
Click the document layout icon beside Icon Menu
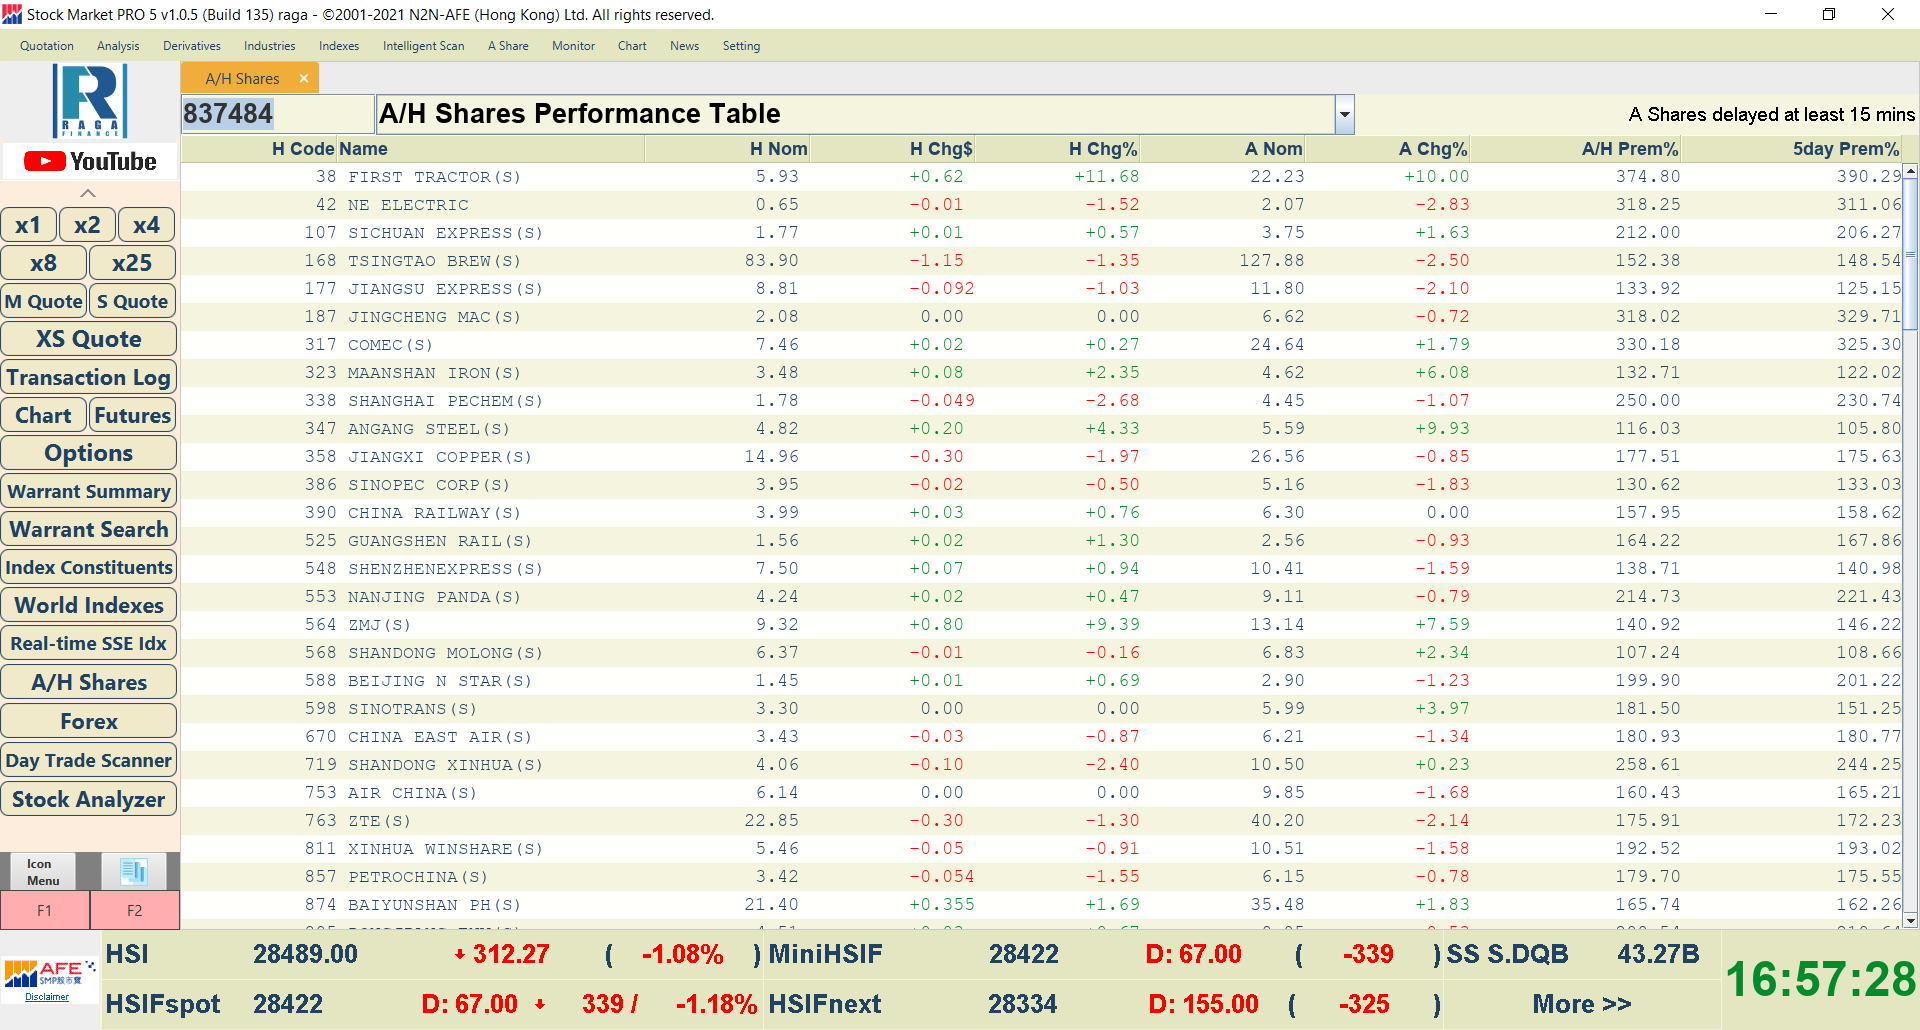pyautogui.click(x=133, y=871)
